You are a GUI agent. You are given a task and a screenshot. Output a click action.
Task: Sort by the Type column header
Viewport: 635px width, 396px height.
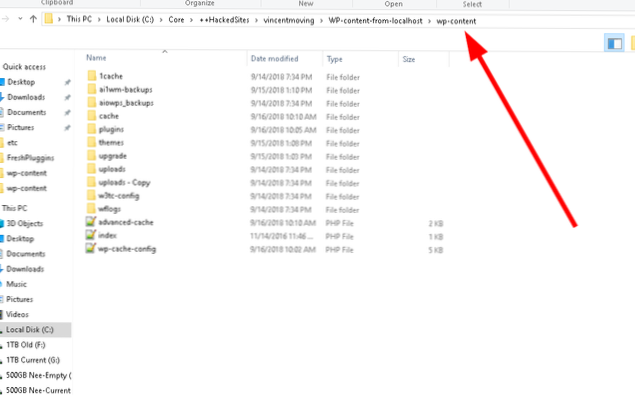[335, 59]
